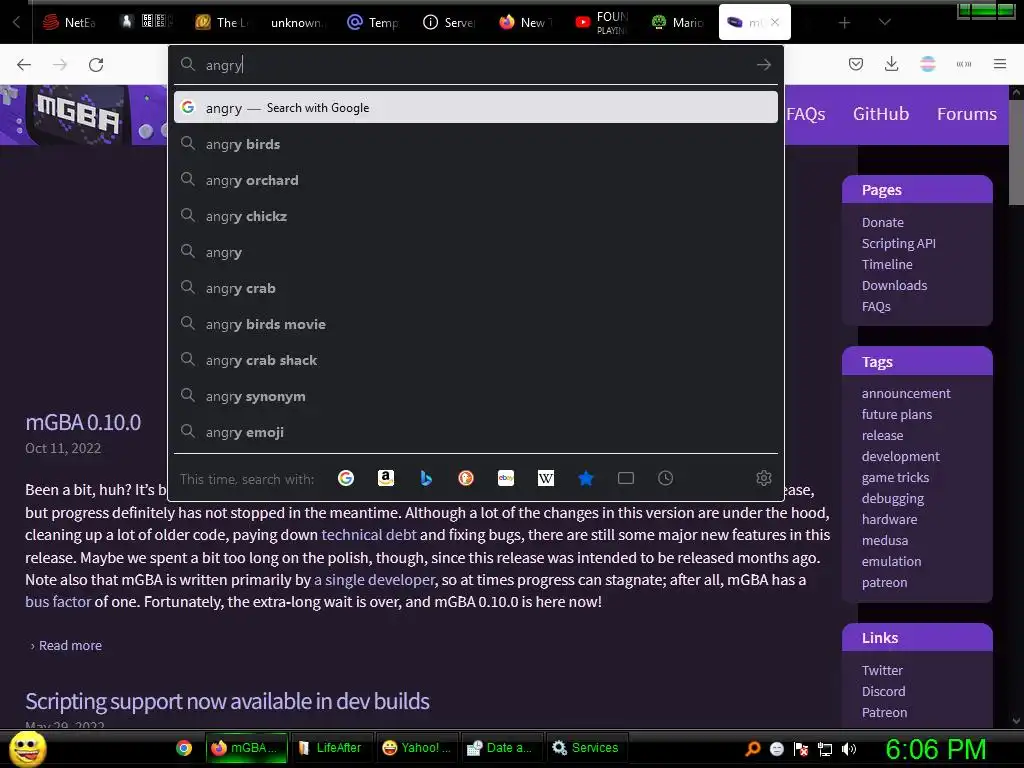The width and height of the screenshot is (1024, 768).
Task: Open the hamburger application menu
Action: pos(999,64)
